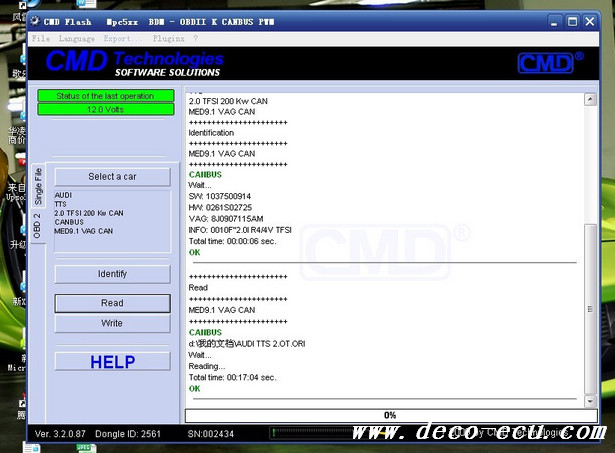Click the CANBUS entry in selected car box

click(x=69, y=222)
